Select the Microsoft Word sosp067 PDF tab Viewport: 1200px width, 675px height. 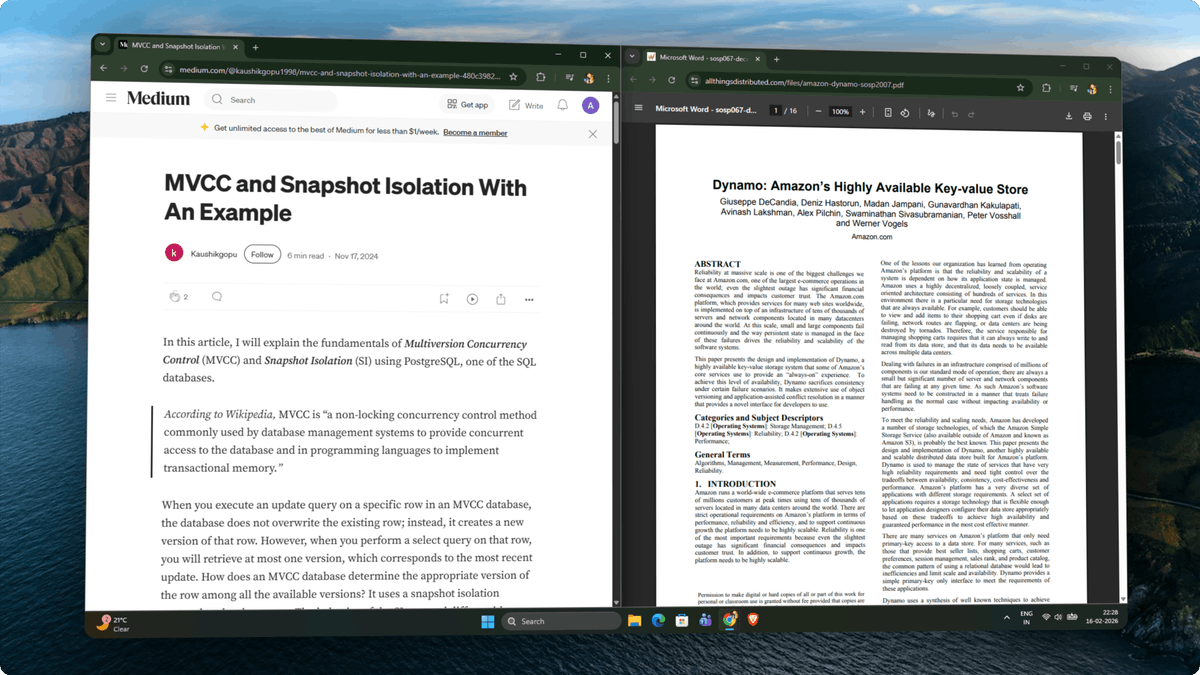[x=705, y=58]
